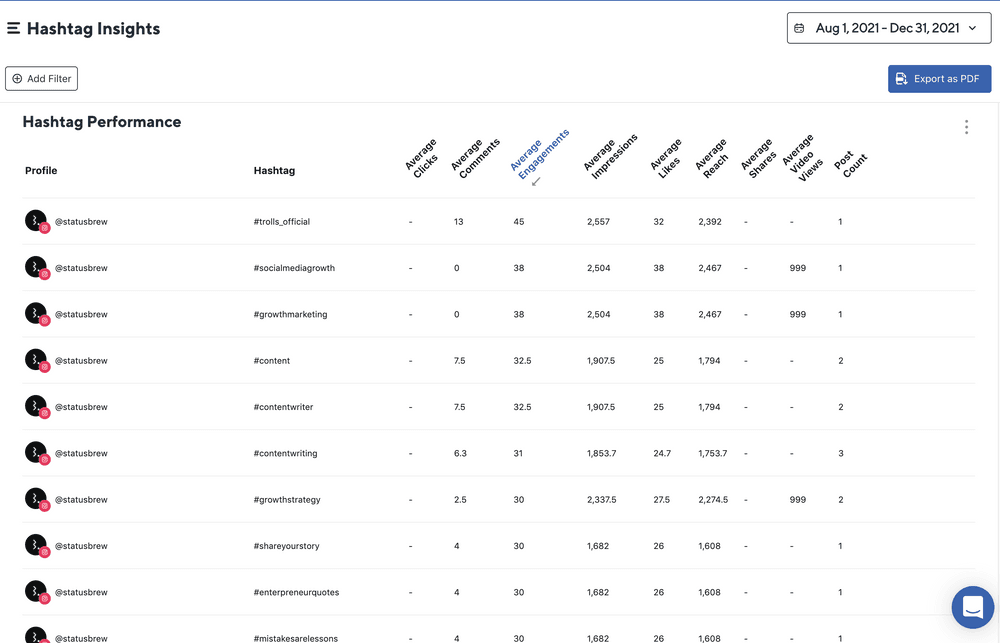Click the #contentwriting hashtag
Image resolution: width=1000 pixels, height=643 pixels.
tap(285, 454)
